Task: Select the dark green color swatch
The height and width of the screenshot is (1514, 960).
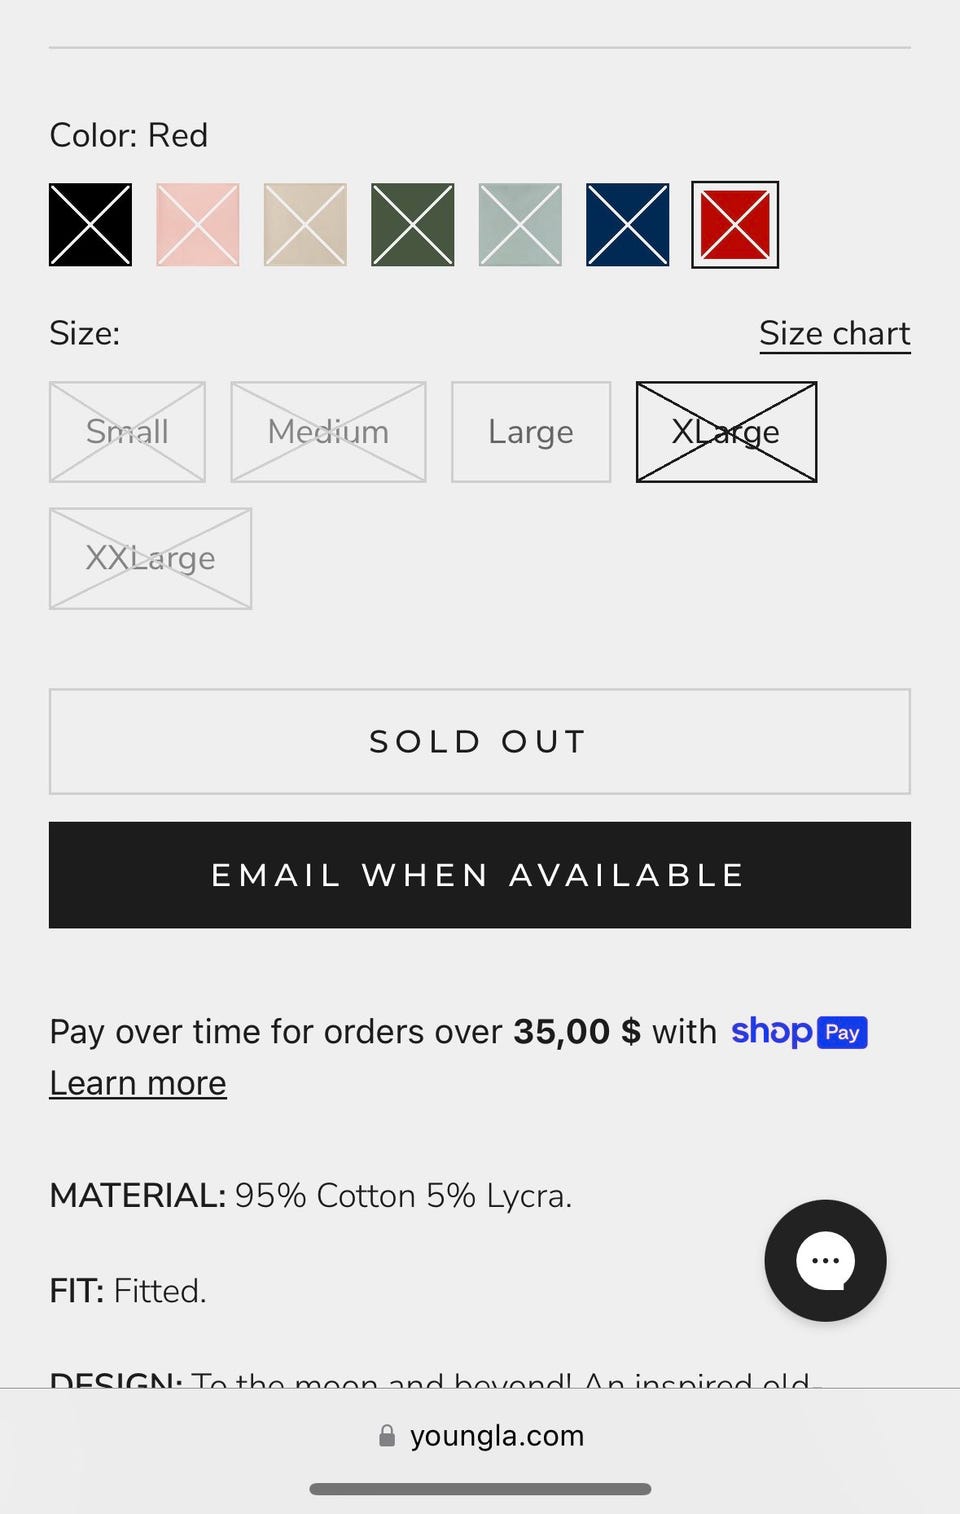Action: pyautogui.click(x=413, y=225)
